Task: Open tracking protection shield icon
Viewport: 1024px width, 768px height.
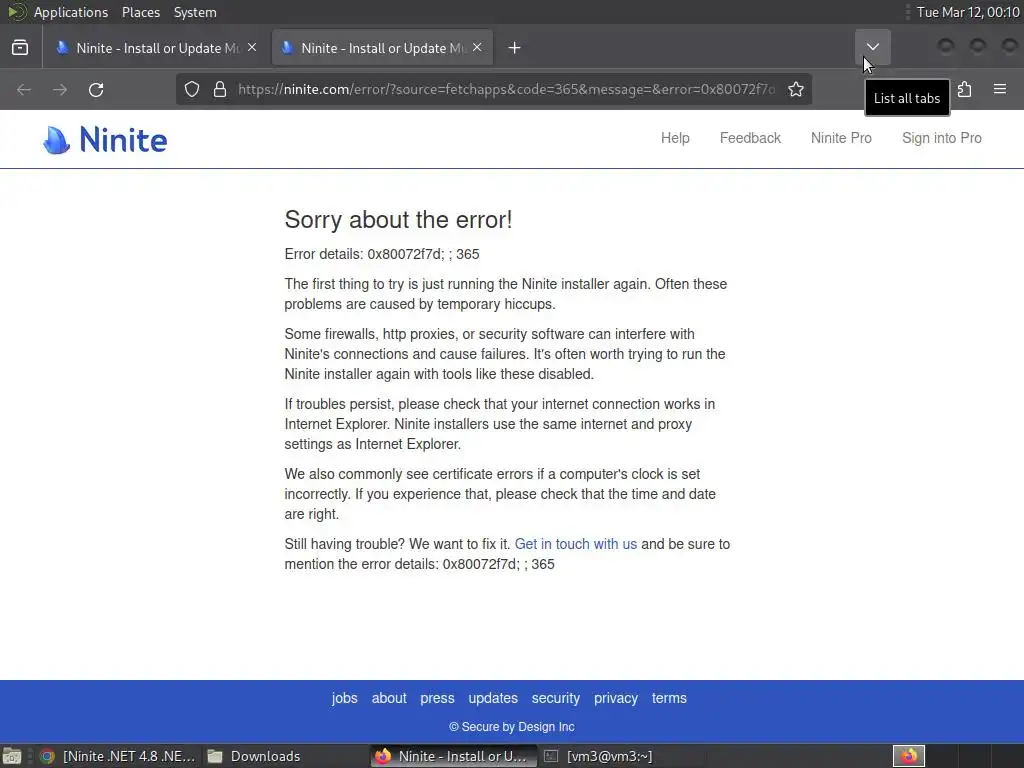Action: pyautogui.click(x=191, y=89)
